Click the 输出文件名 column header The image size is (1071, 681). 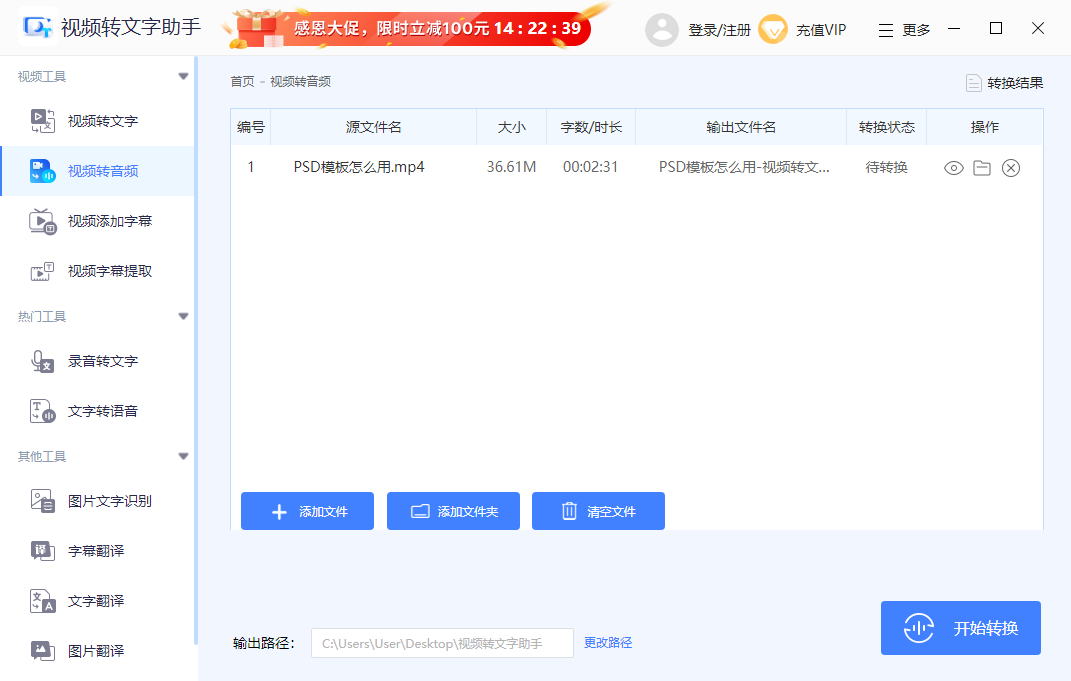[x=741, y=127]
